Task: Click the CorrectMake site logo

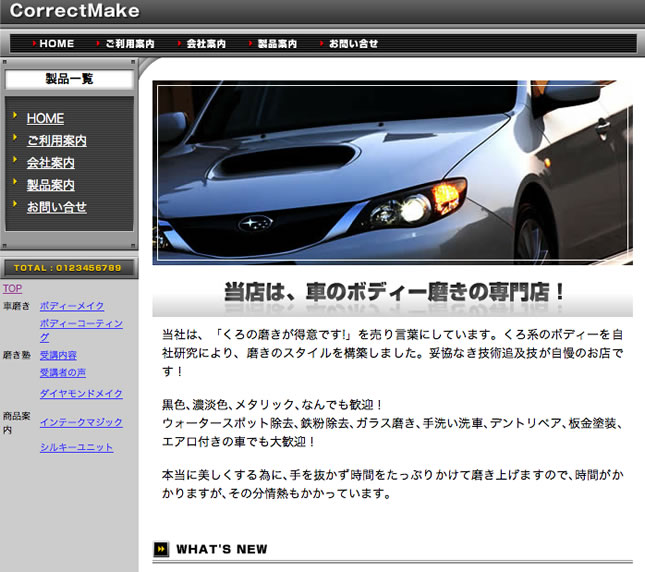Action: coord(75,12)
